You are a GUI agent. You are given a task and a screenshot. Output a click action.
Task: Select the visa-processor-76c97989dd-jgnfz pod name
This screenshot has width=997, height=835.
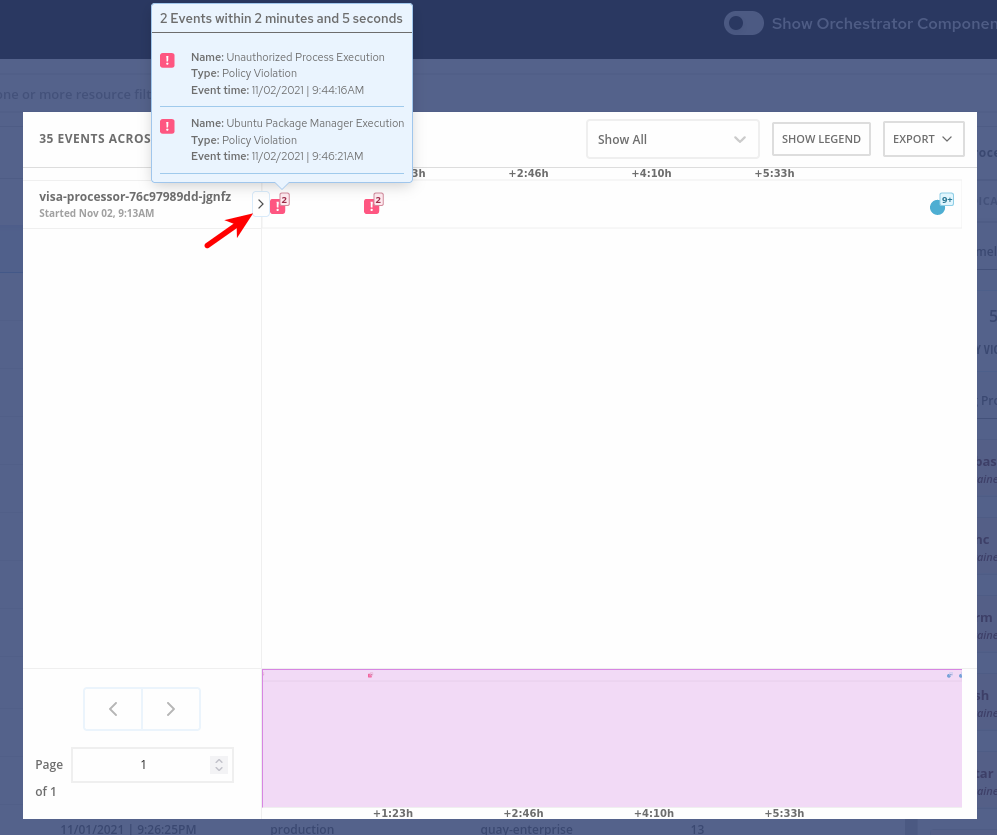point(135,197)
